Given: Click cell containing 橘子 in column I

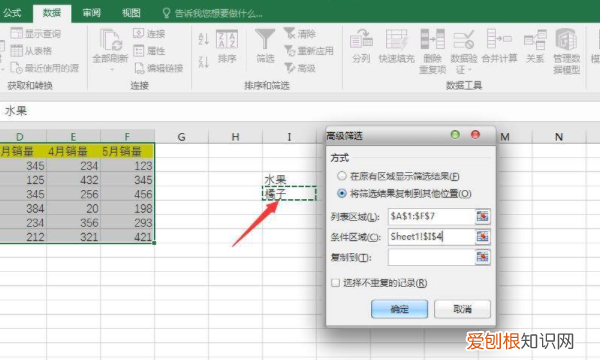Looking at the screenshot, I should [x=289, y=194].
